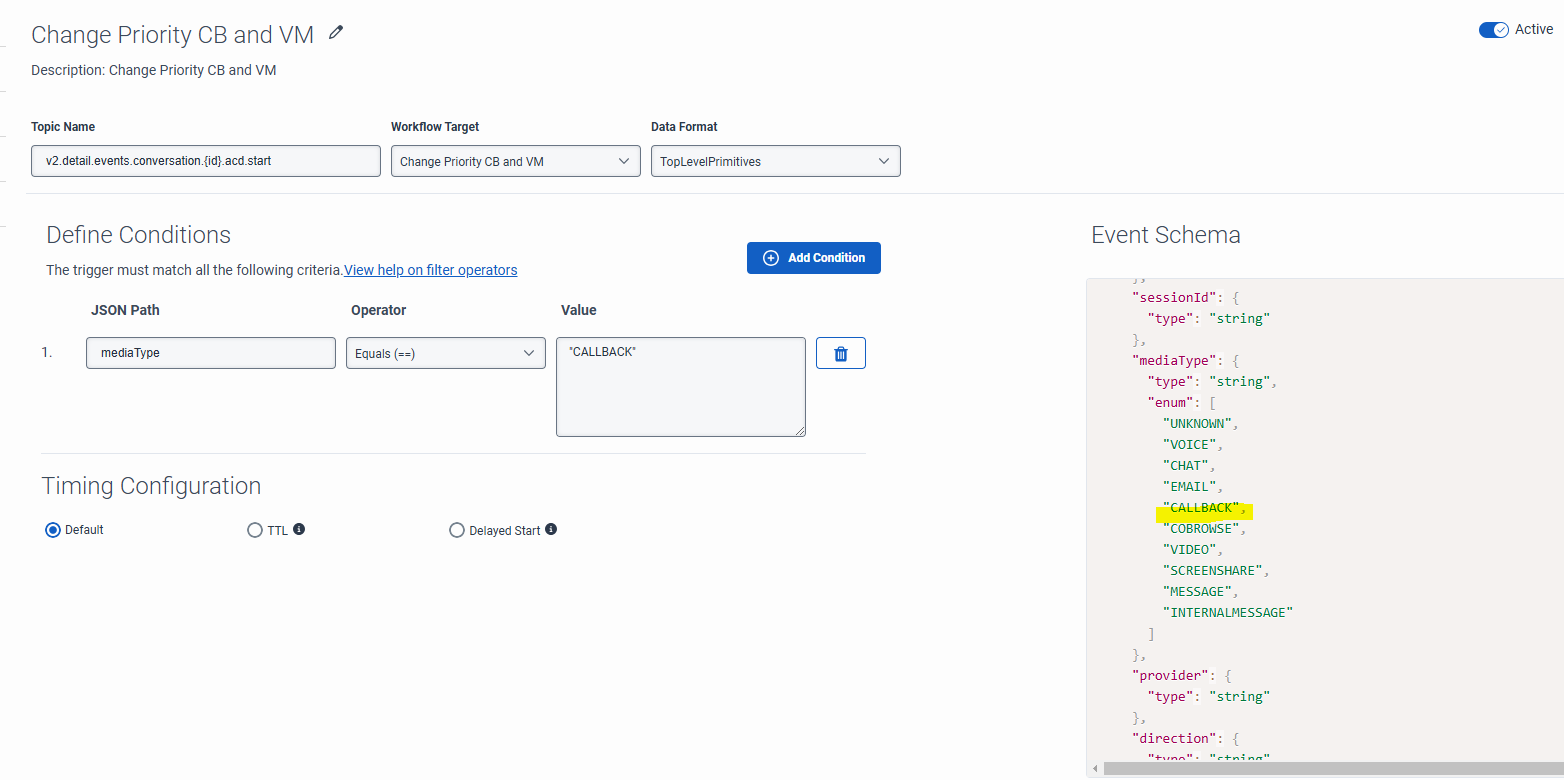This screenshot has width=1564, height=780.
Task: Select the Delayed Start radio button
Action: (x=457, y=530)
